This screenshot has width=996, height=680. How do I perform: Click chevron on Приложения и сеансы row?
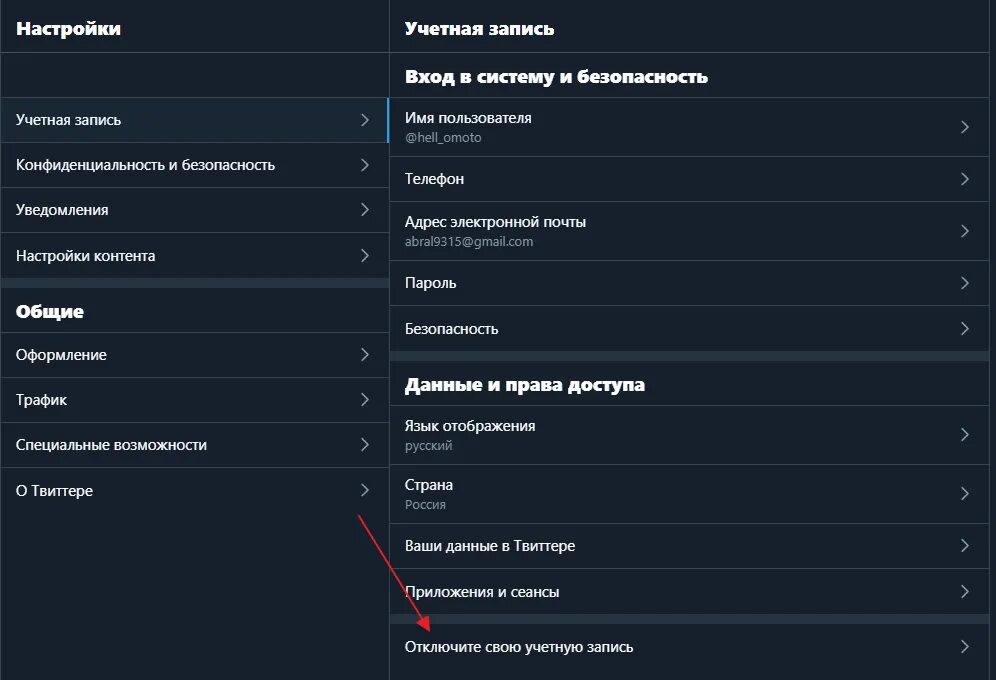tap(964, 592)
